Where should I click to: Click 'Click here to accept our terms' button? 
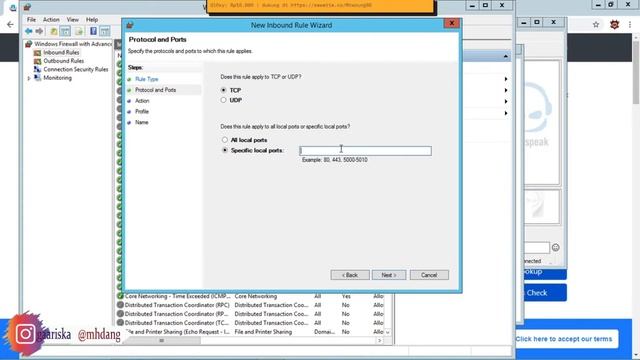click(x=567, y=339)
